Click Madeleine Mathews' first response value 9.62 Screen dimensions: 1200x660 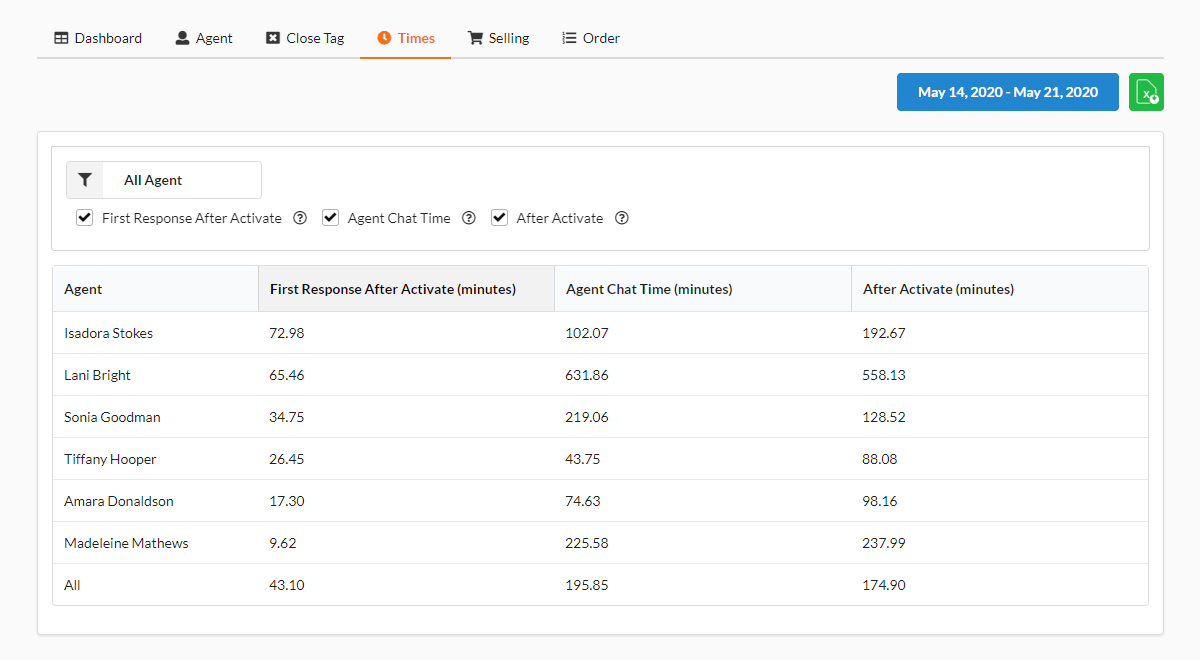283,543
